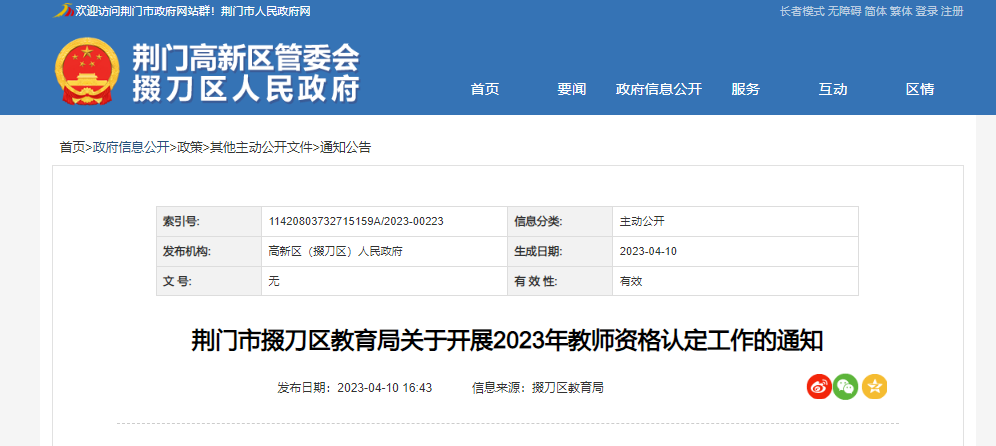Screen dimensions: 996x446
Task: Open the 荆门市人民政府网 link in the top bar
Action: pyautogui.click(x=266, y=11)
